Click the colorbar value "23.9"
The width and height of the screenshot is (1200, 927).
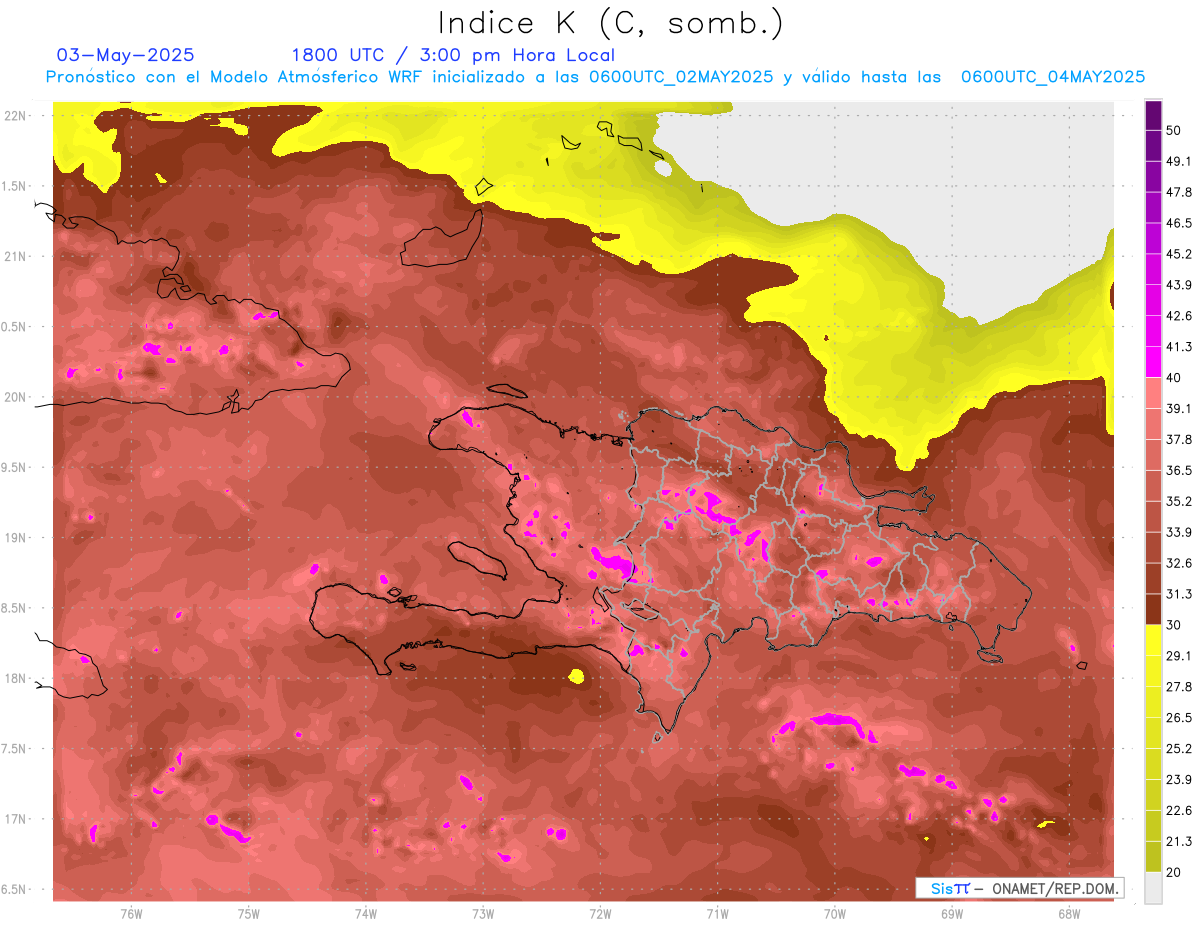click(1179, 779)
